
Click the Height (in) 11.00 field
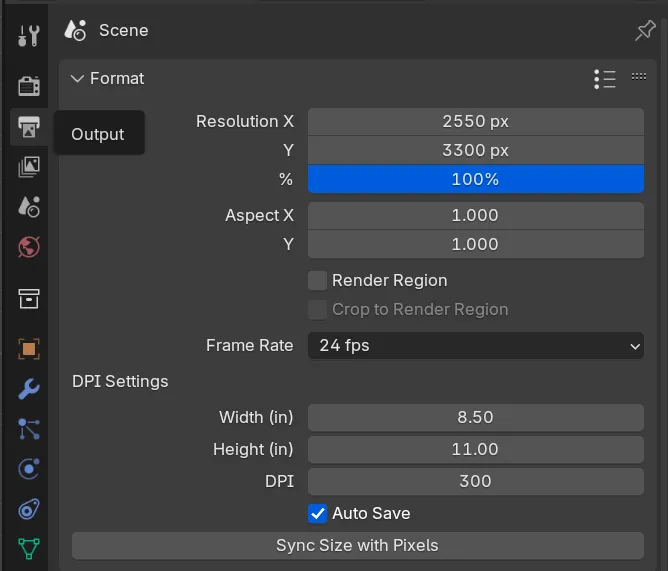(475, 450)
